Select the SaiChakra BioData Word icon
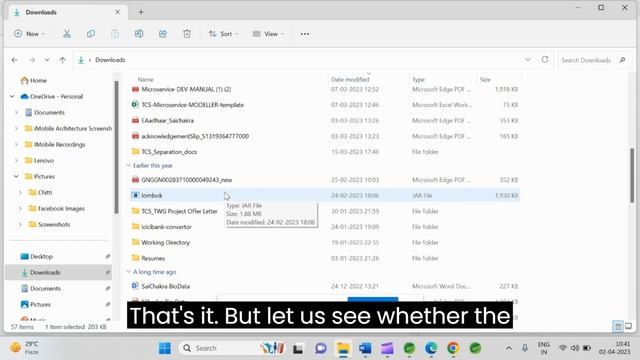 pyautogui.click(x=136, y=286)
